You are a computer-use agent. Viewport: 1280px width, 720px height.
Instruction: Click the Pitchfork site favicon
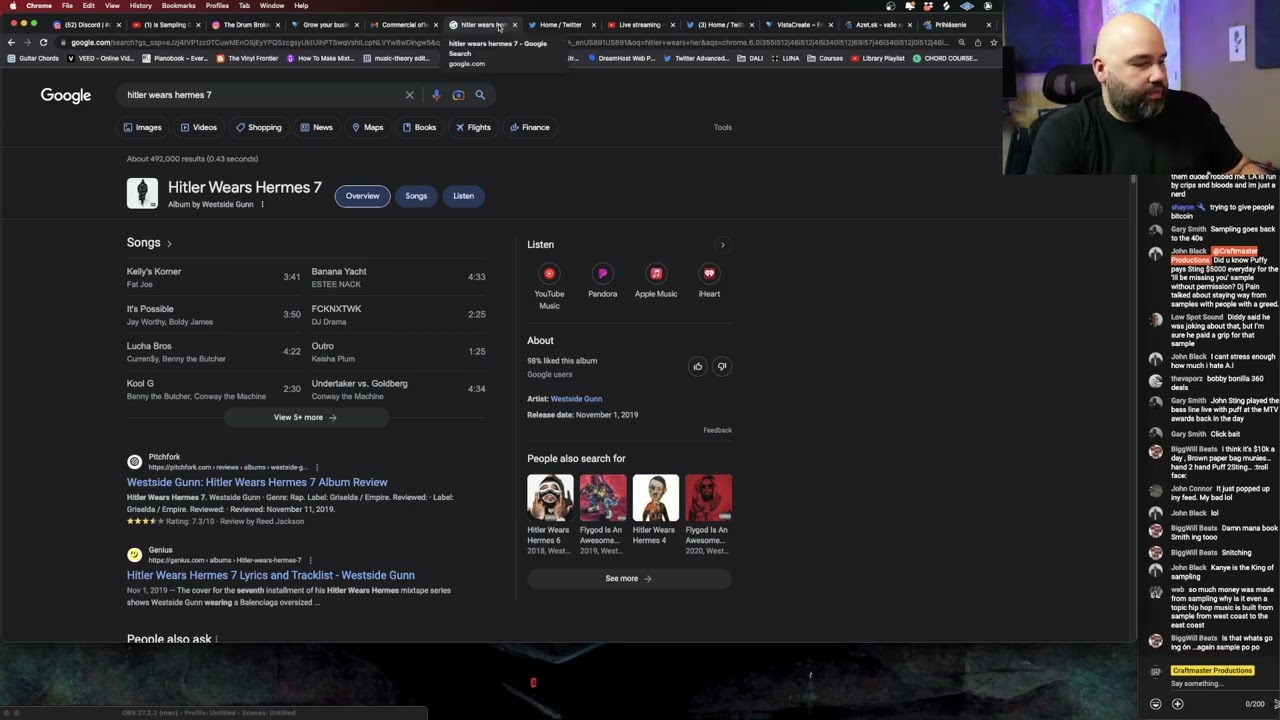pyautogui.click(x=134, y=461)
